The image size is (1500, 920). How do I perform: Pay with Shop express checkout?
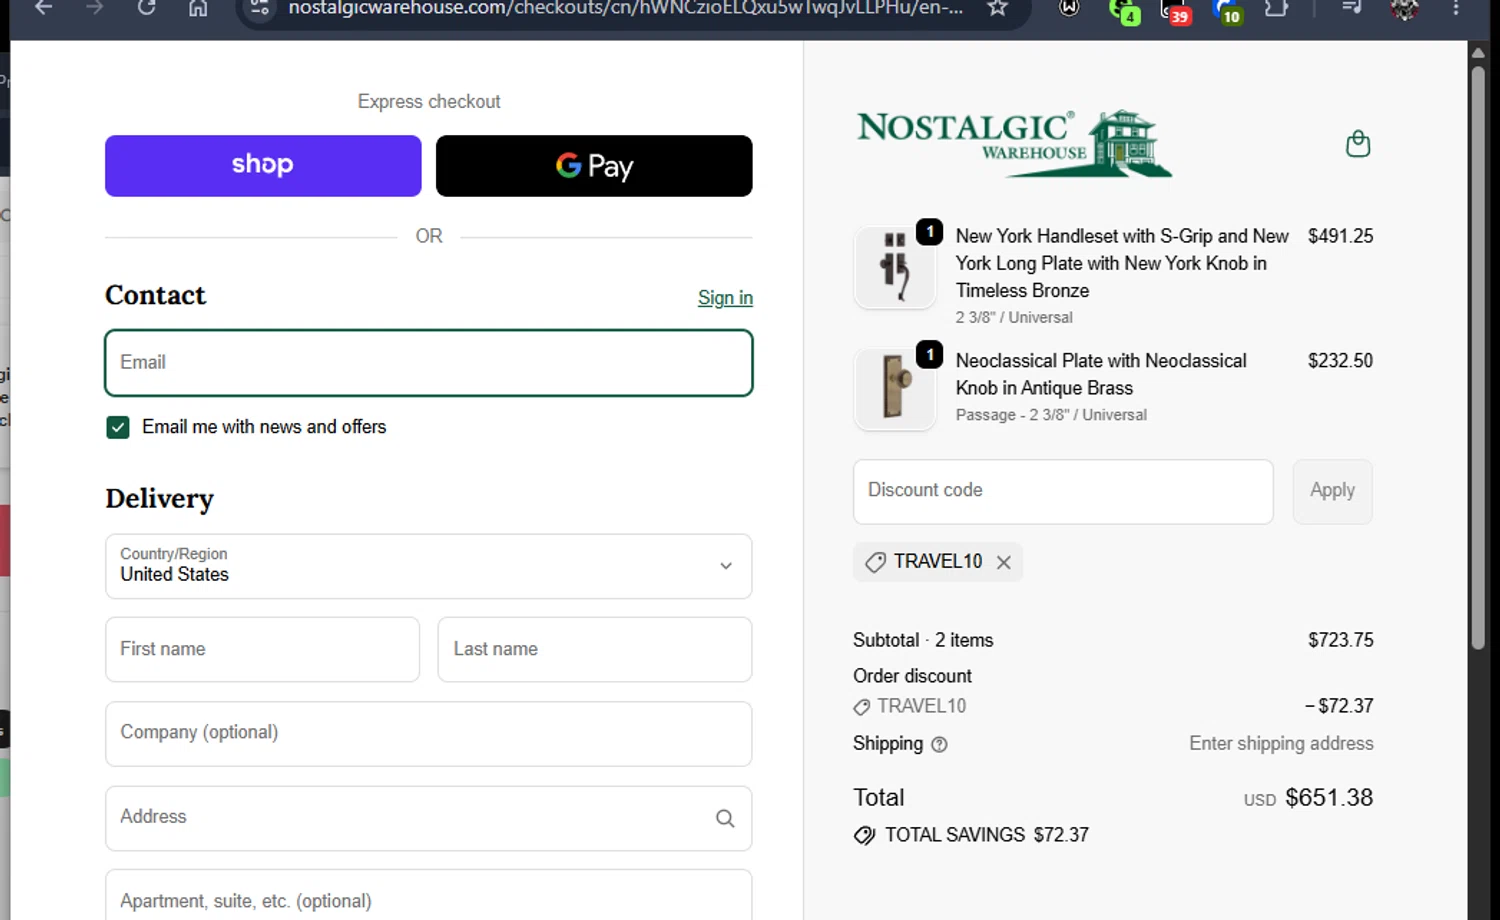[x=263, y=166]
